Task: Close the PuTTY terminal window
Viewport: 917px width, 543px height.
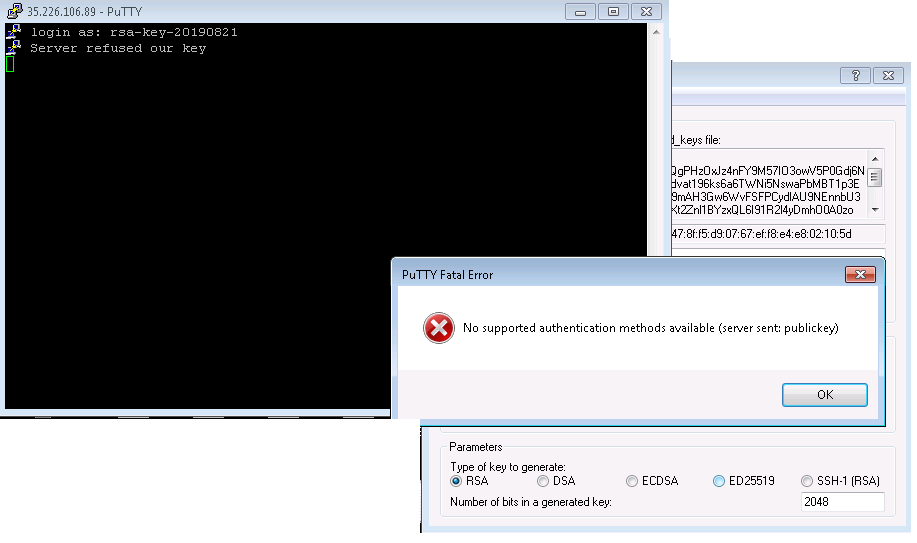Action: coord(646,12)
